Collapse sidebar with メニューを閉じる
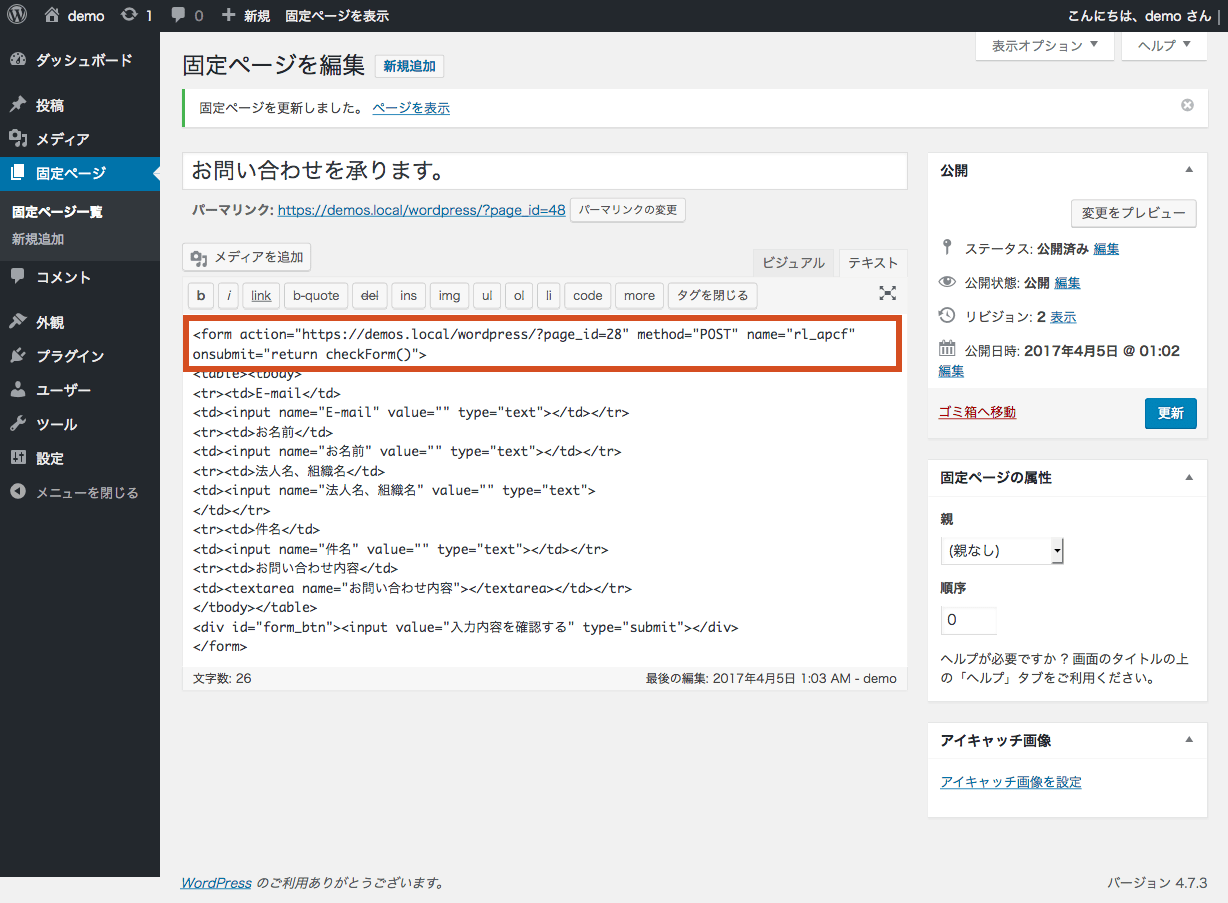Image resolution: width=1228 pixels, height=903 pixels. (80, 492)
